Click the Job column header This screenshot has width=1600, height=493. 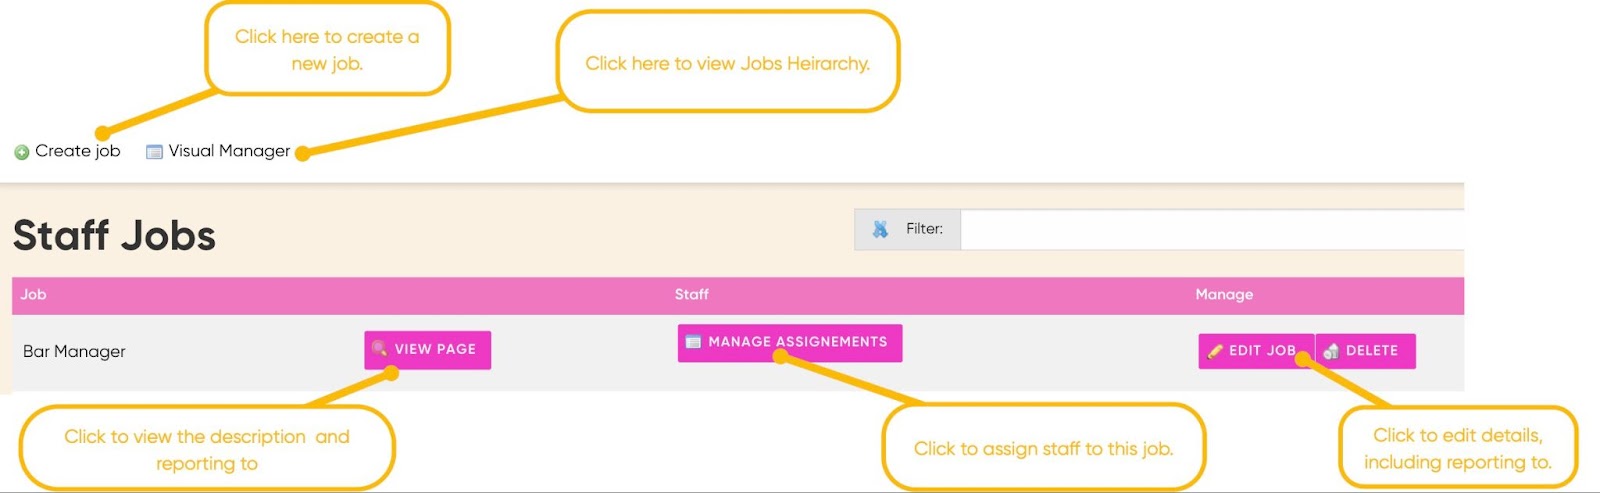point(33,295)
